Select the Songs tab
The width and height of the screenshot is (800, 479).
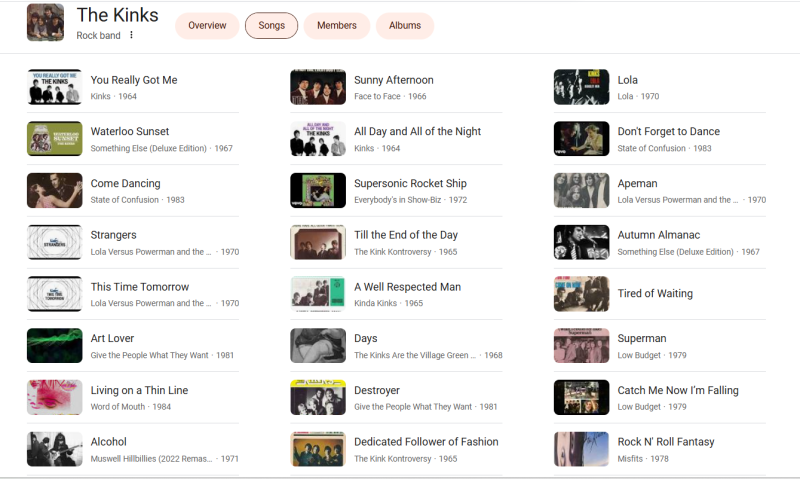tap(271, 25)
